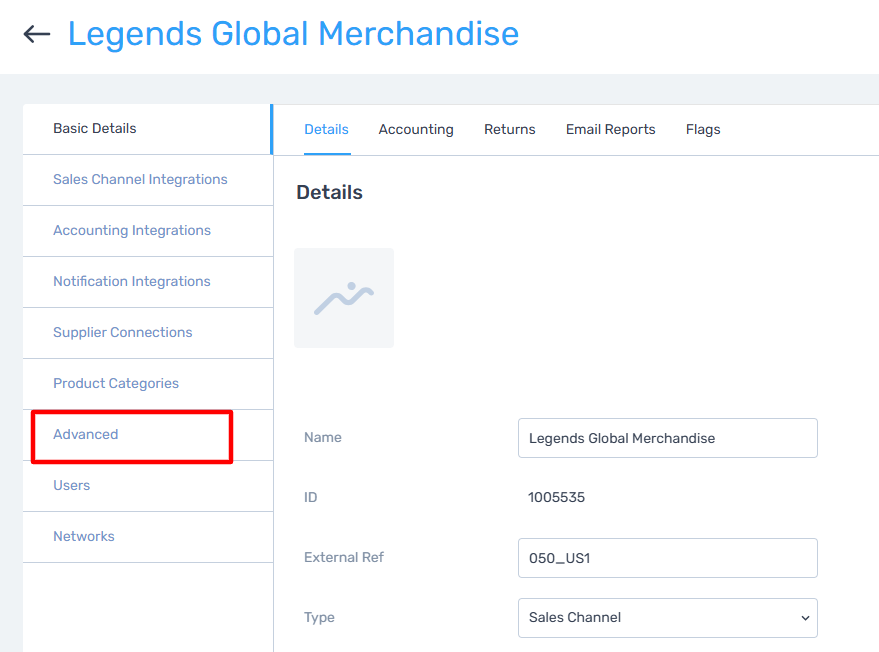Viewport: 879px width, 652px height.
Task: Open the Flags tab
Action: point(703,130)
